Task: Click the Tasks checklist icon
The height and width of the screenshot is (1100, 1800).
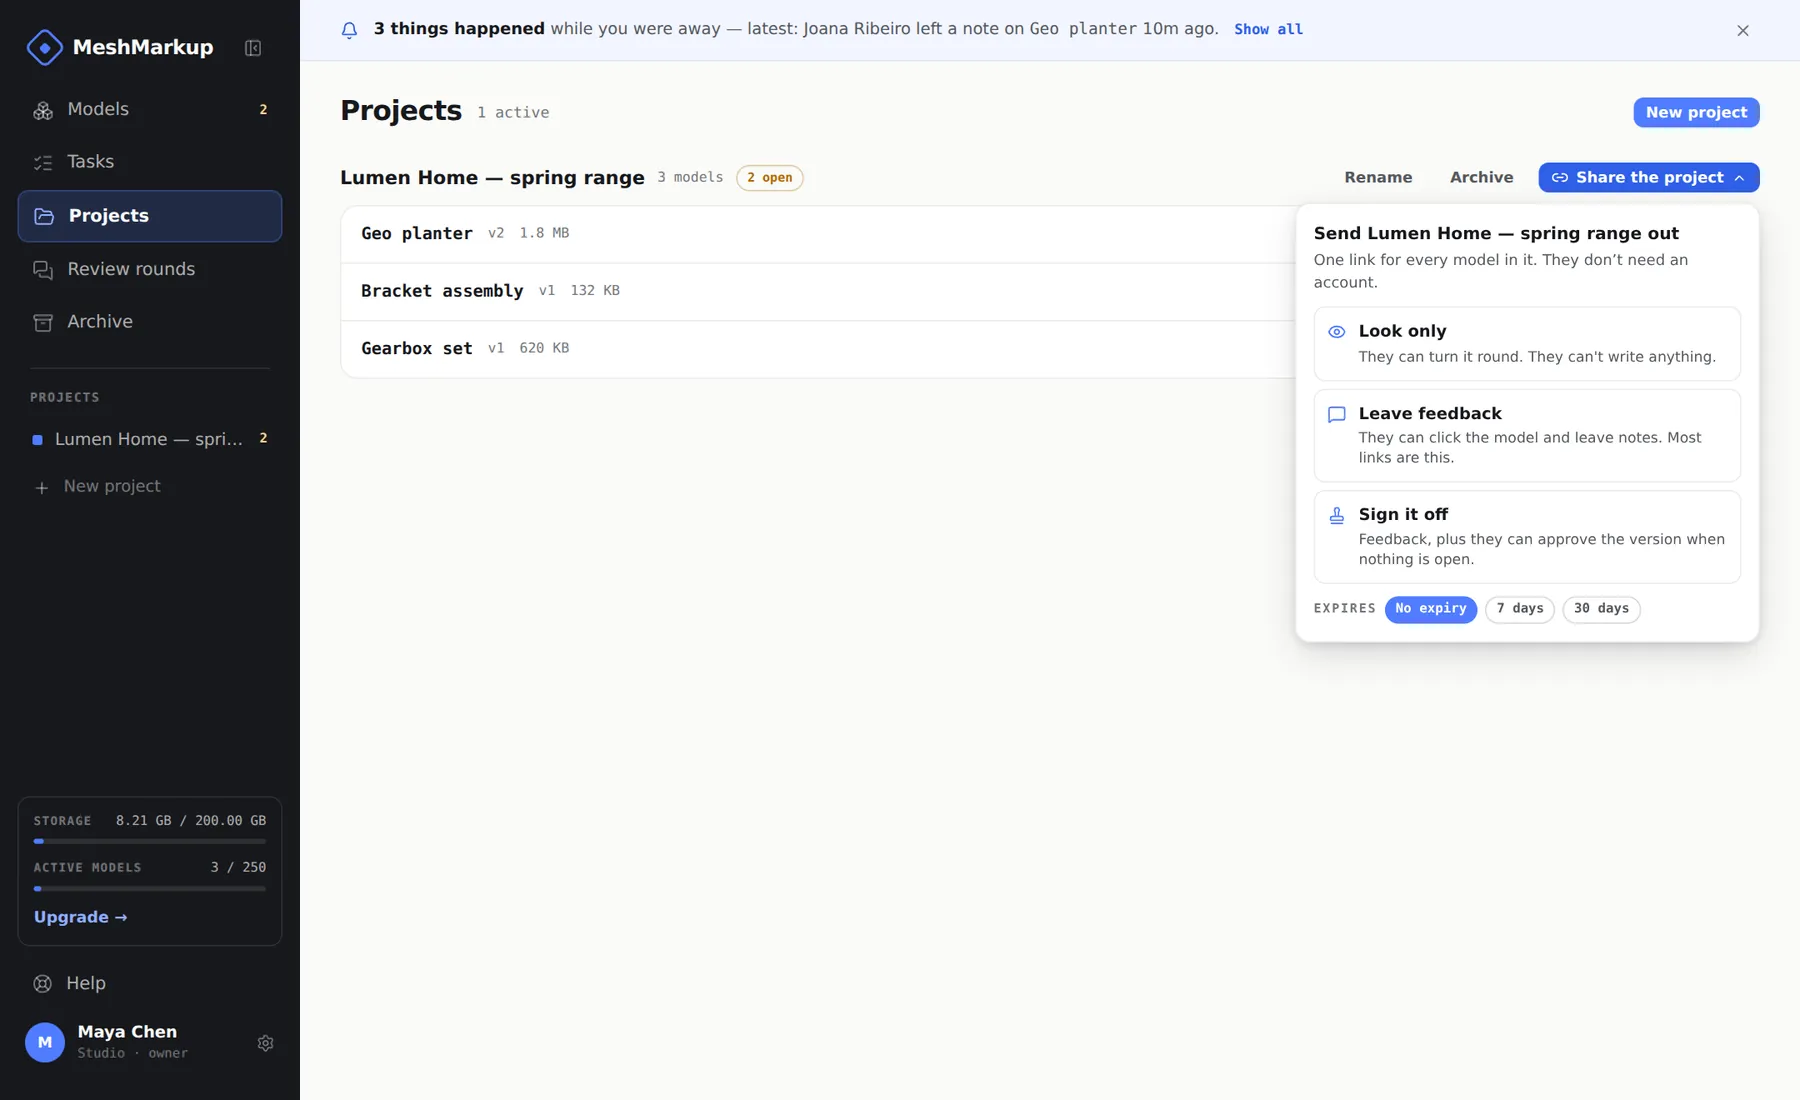Action: (43, 162)
